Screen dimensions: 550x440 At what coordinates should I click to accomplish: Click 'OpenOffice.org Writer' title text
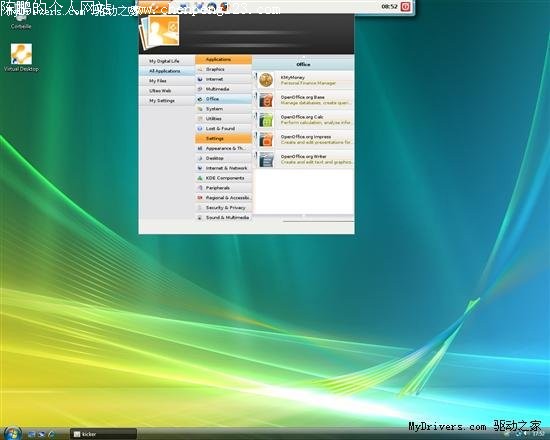[303, 156]
